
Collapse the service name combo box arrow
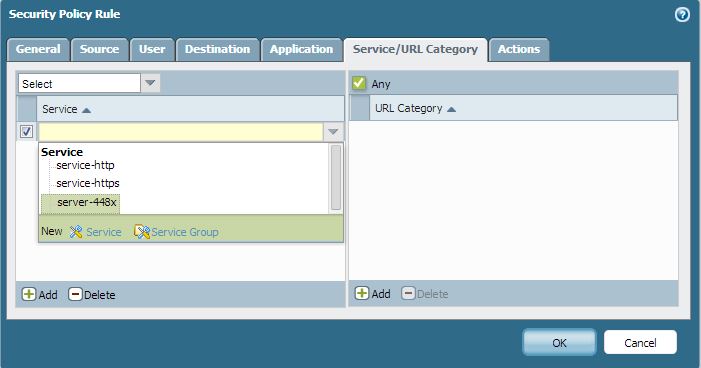coord(333,132)
